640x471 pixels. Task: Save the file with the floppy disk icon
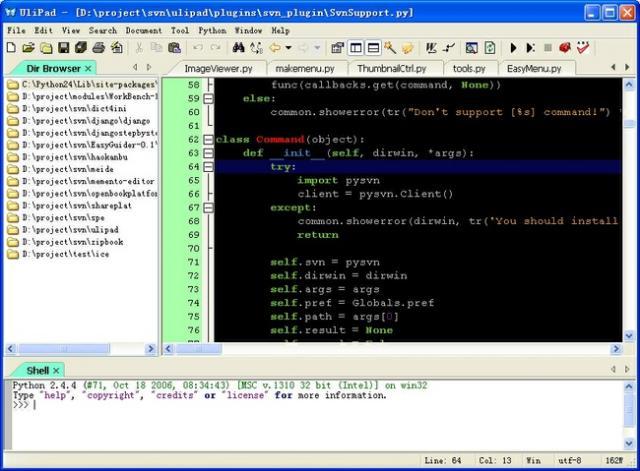[64, 47]
